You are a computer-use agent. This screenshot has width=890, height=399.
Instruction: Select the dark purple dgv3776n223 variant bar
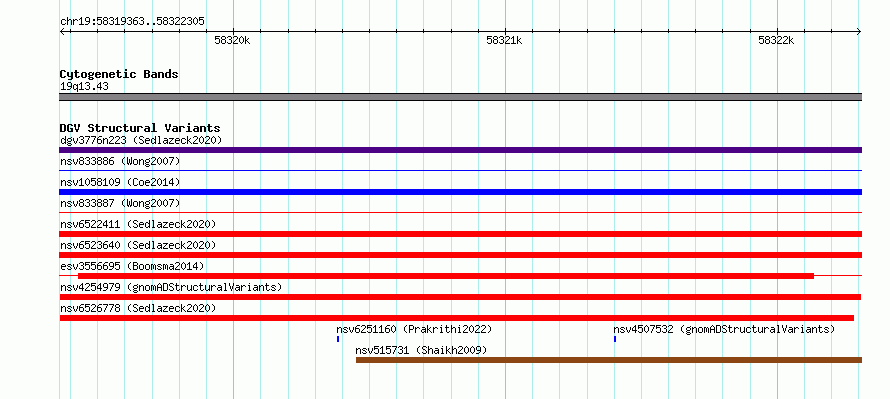pos(460,150)
